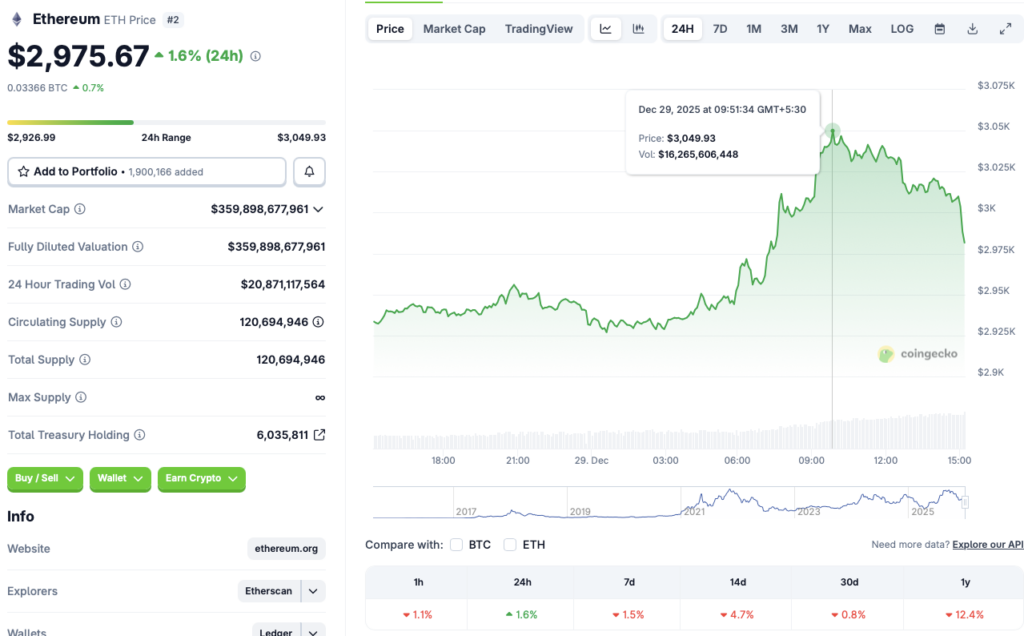Image resolution: width=1024 pixels, height=636 pixels.
Task: Open the calendar date picker icon
Action: point(939,29)
